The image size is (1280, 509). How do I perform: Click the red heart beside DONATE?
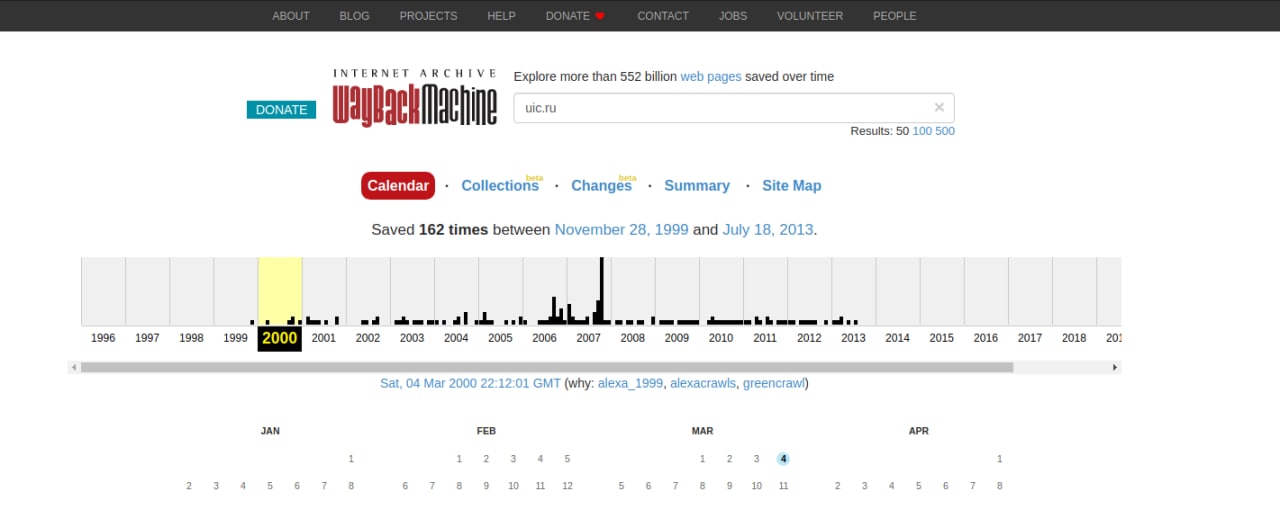600,16
